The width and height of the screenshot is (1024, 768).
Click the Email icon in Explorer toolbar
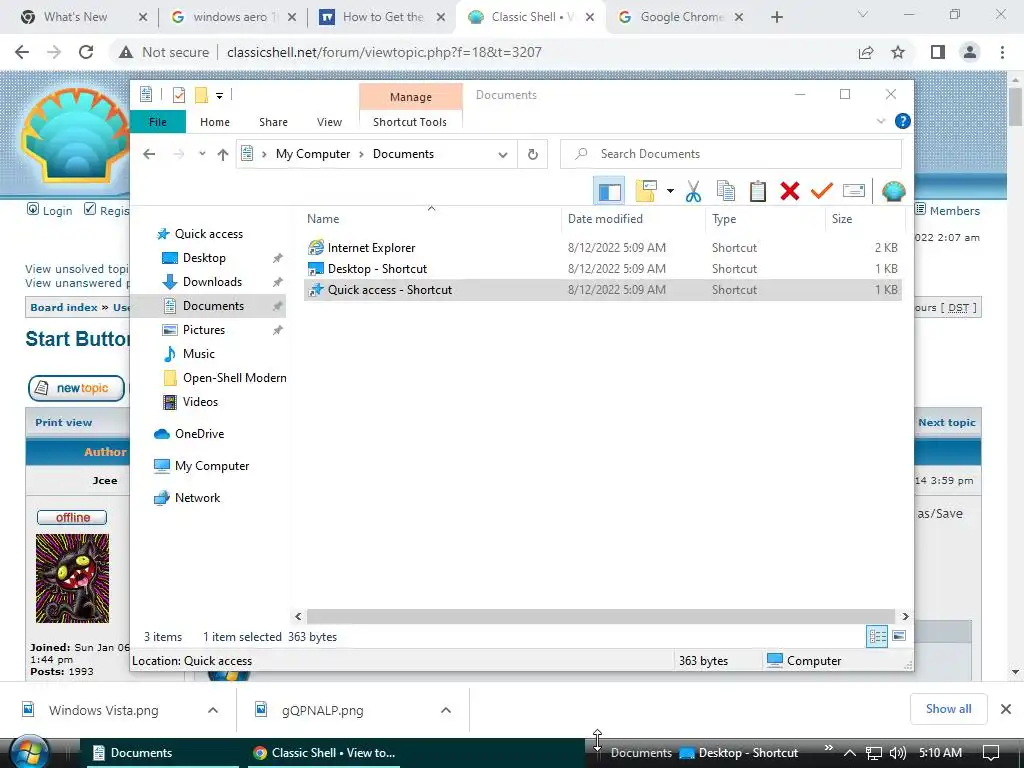pos(854,191)
